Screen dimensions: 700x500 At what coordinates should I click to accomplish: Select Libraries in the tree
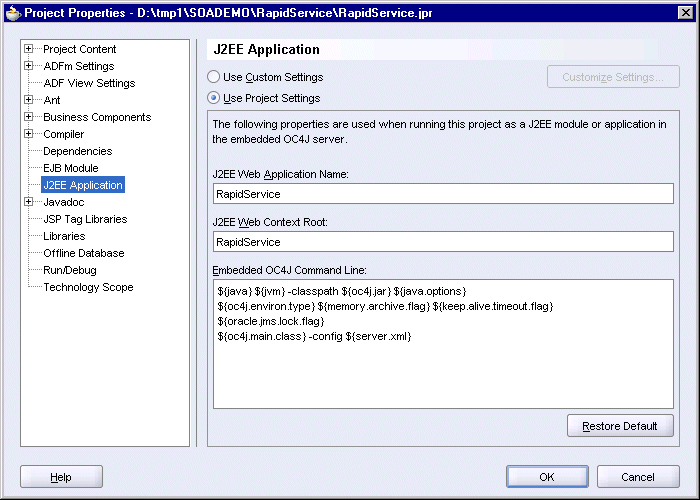pyautogui.click(x=64, y=236)
